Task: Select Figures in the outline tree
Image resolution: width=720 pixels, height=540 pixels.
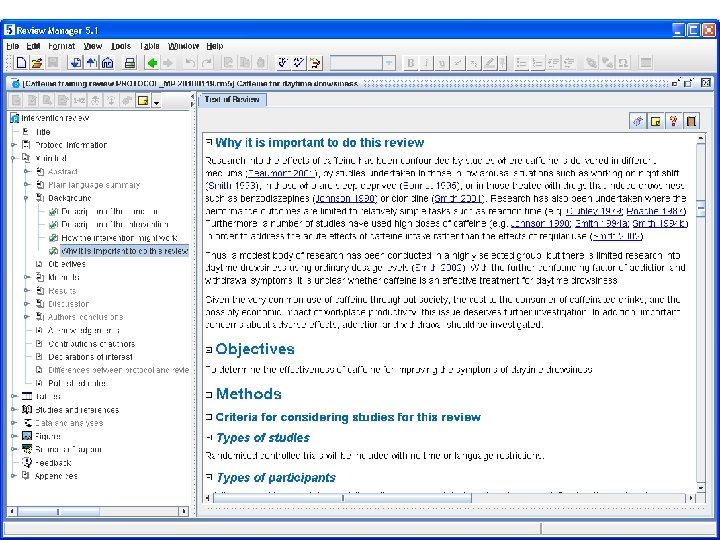Action: [48, 436]
